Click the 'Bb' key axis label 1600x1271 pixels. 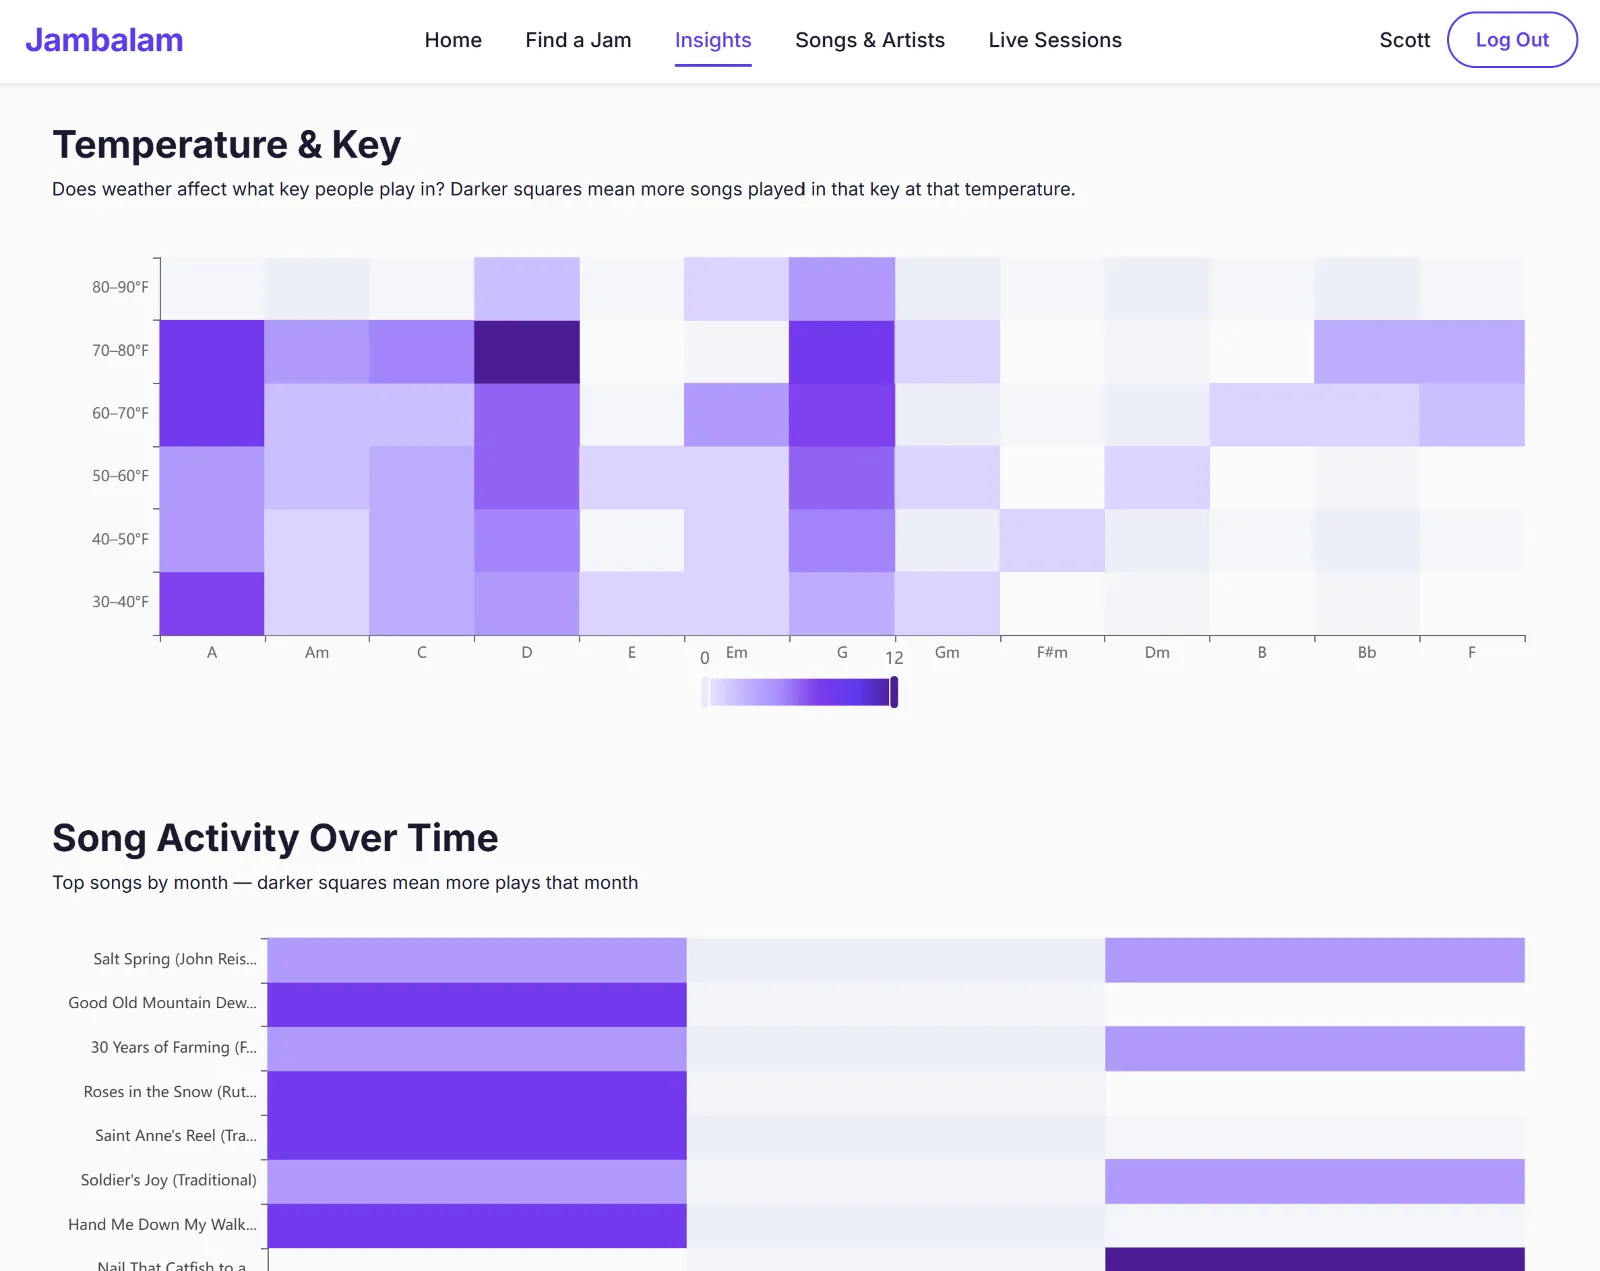click(1367, 652)
